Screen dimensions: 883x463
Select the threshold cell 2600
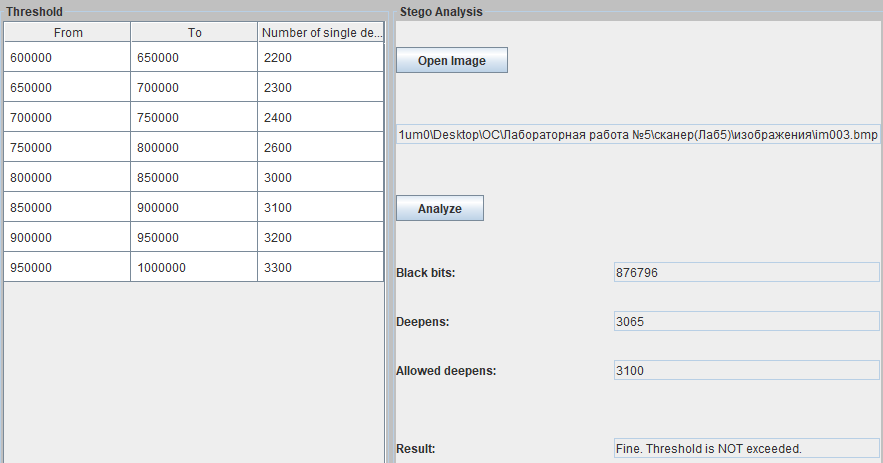pyautogui.click(x=320, y=147)
